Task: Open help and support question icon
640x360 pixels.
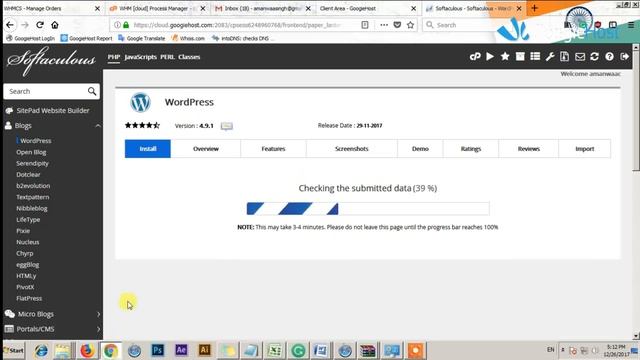Action: (x=609, y=57)
